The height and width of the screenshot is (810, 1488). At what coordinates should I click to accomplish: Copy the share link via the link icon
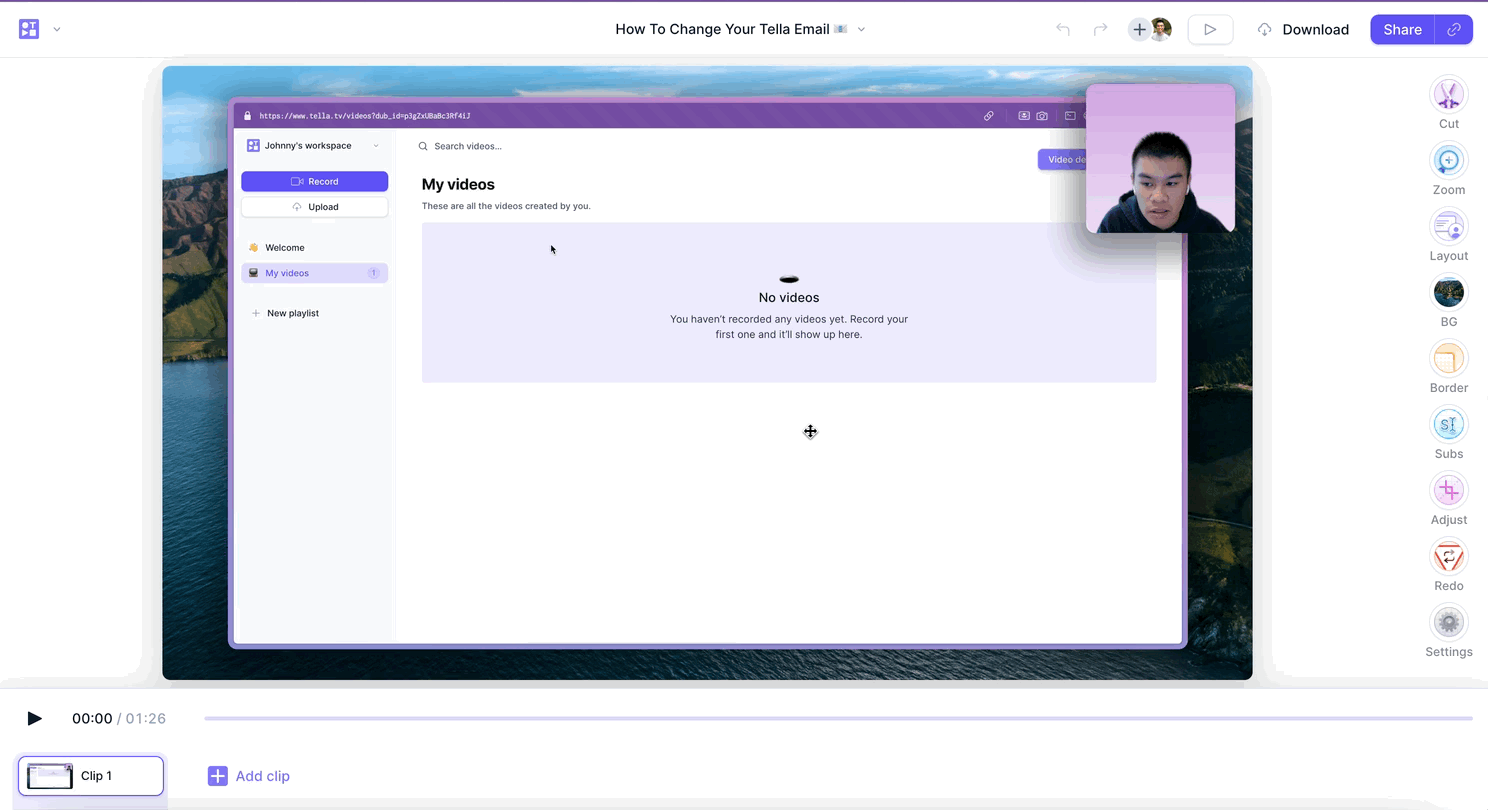pyautogui.click(x=1454, y=30)
